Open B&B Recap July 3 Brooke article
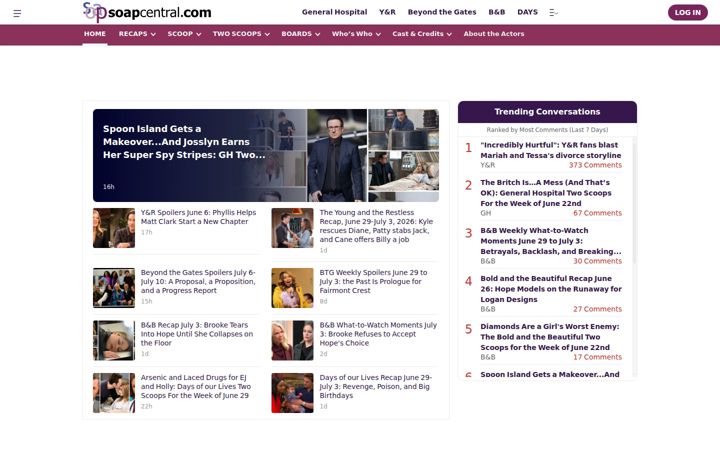Screen dimensions: 720x450 click(197, 334)
